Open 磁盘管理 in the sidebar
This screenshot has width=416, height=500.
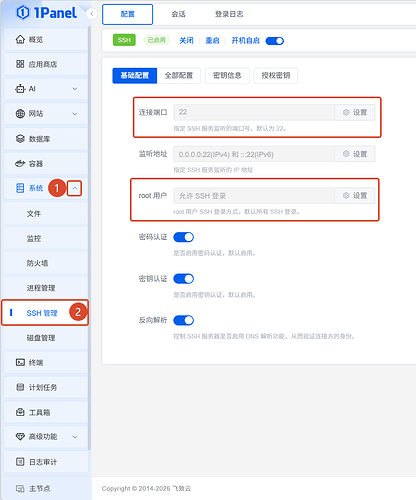click(x=46, y=338)
